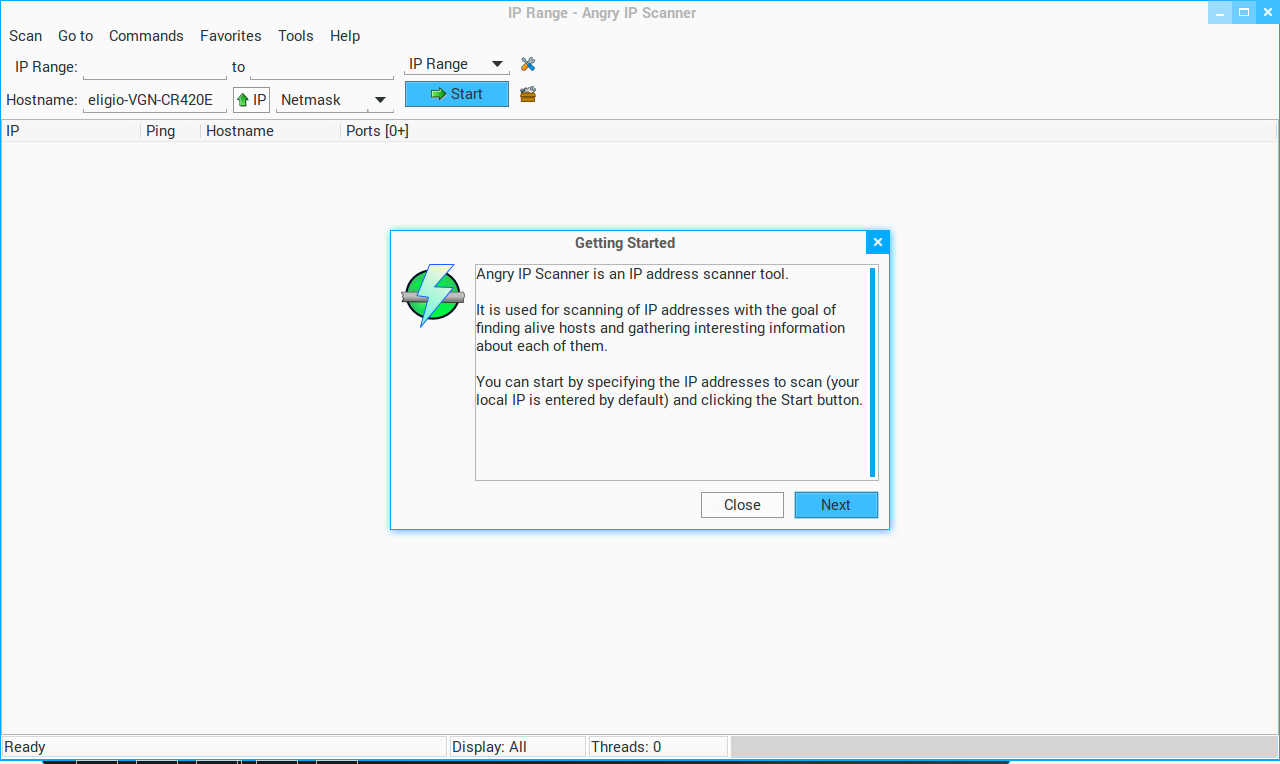Image resolution: width=1280 pixels, height=764 pixels.
Task: Focus the IP Range start address field
Action: click(155, 67)
